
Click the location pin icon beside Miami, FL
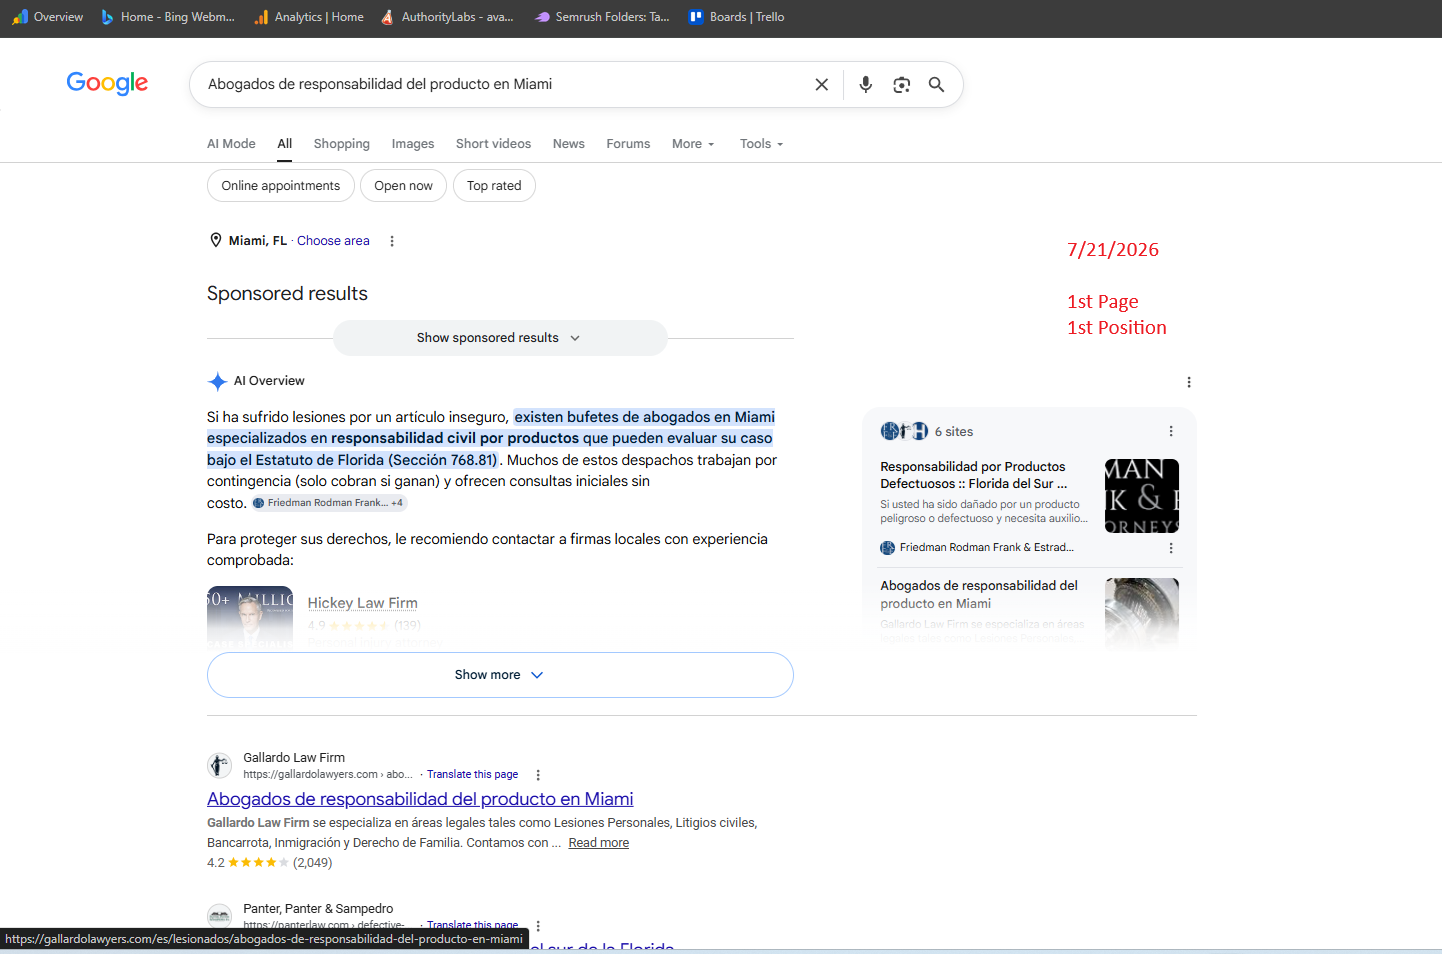pyautogui.click(x=215, y=240)
